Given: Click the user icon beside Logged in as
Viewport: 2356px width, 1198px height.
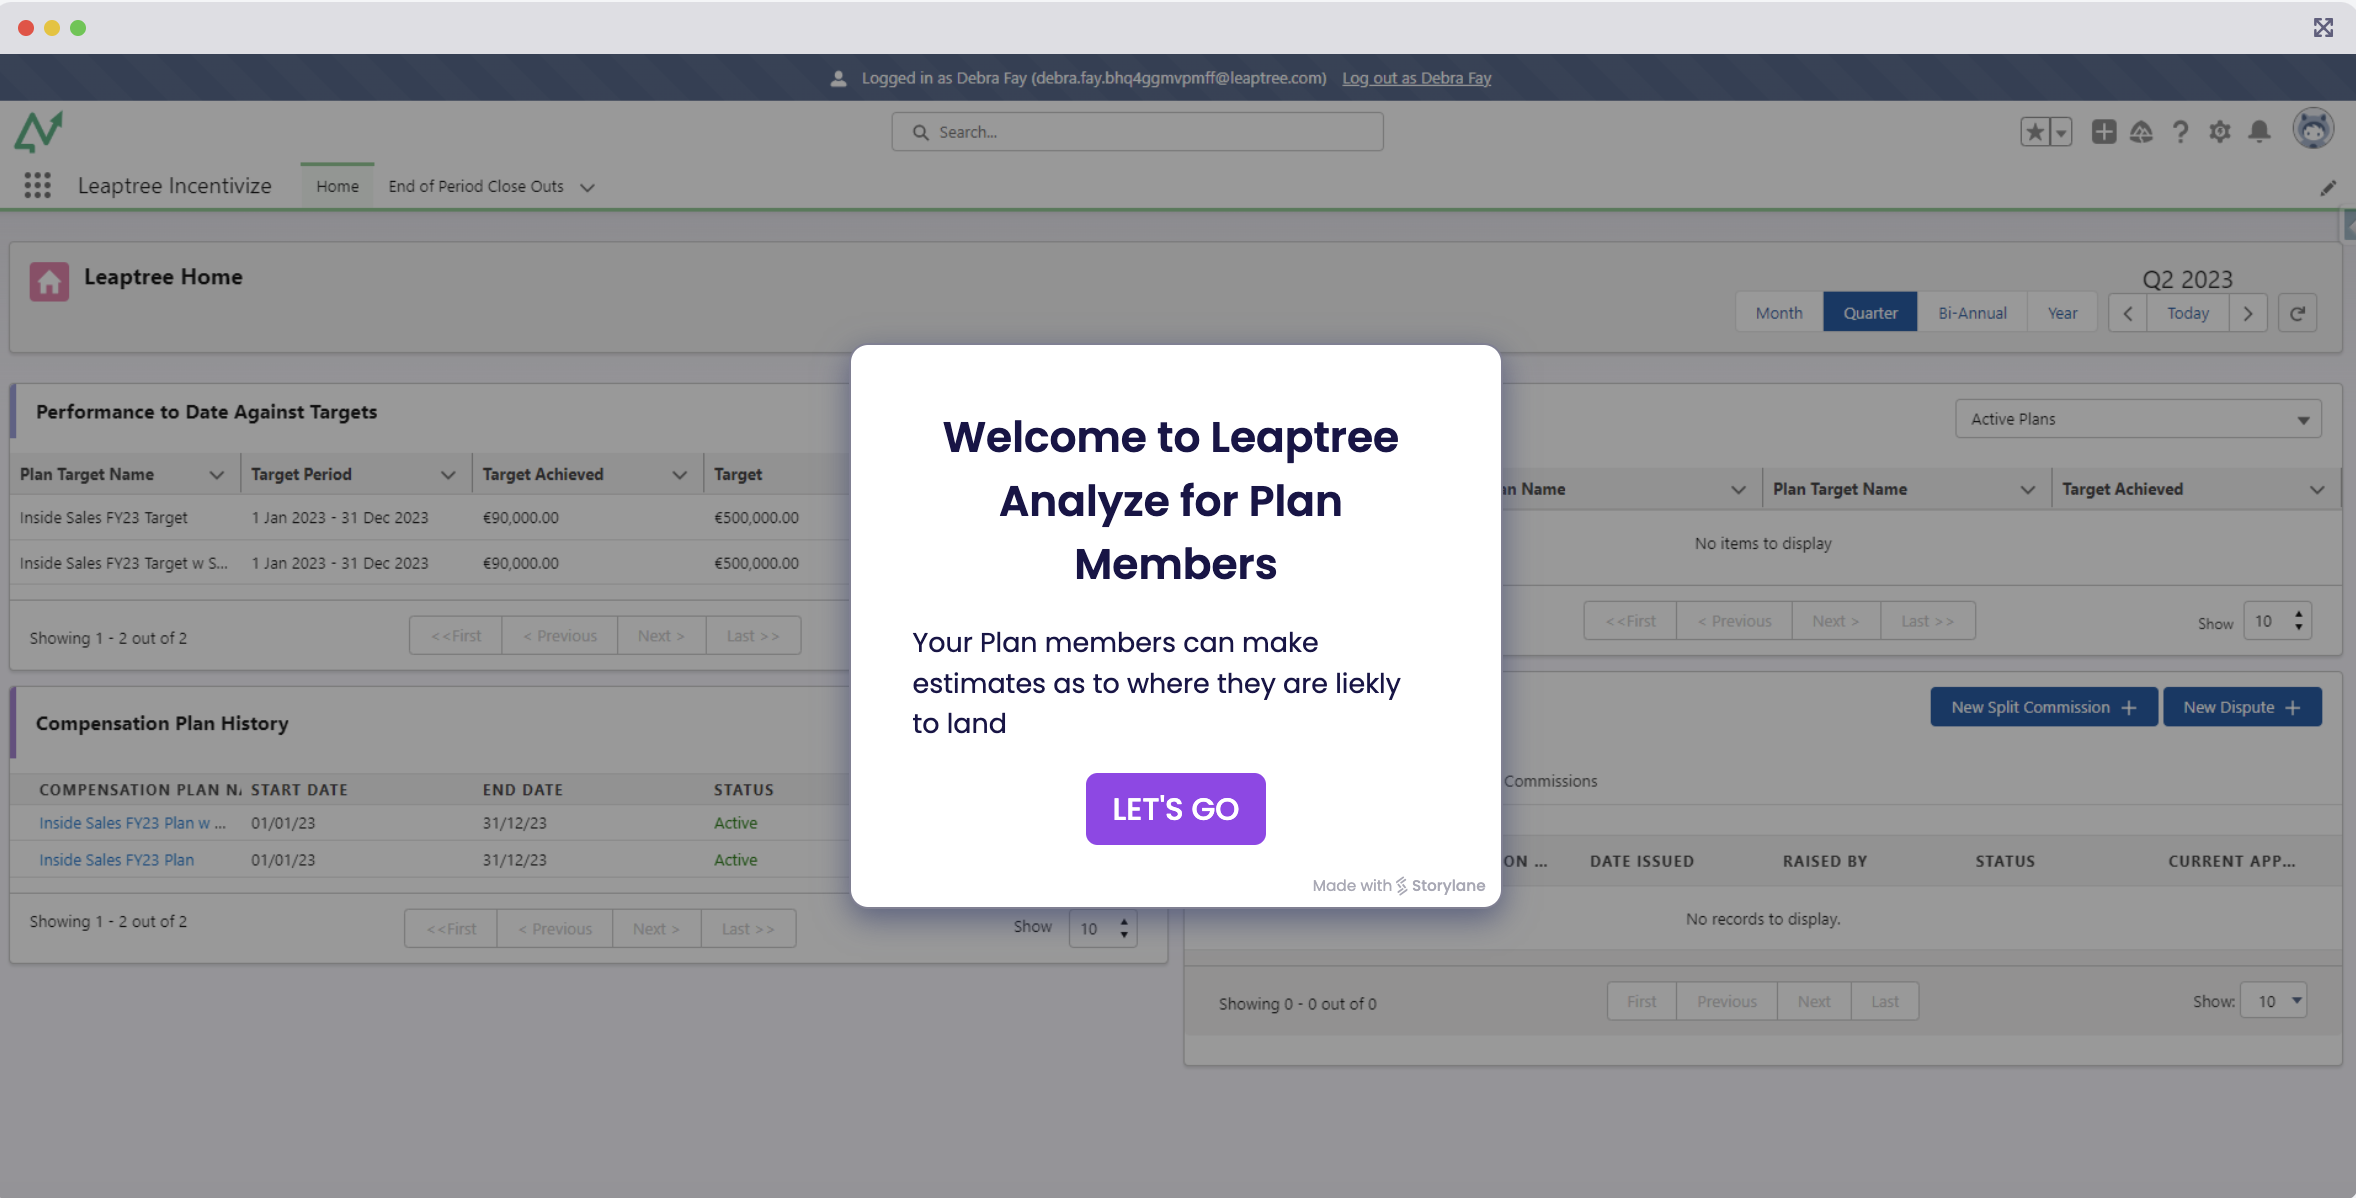Looking at the screenshot, I should click(x=839, y=78).
